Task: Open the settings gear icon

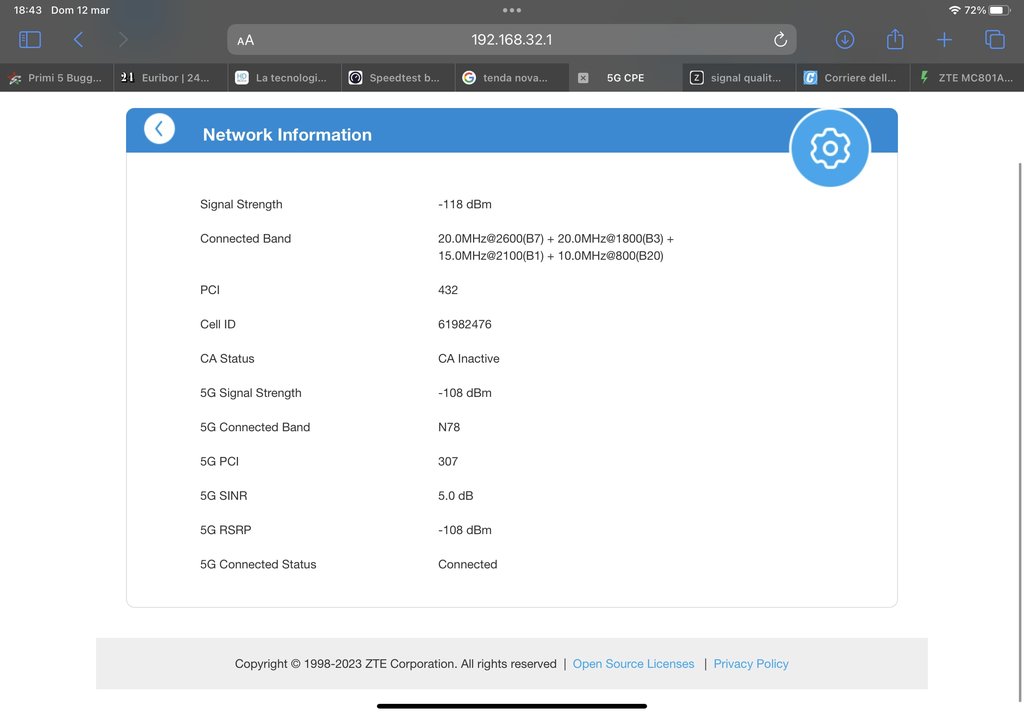Action: click(829, 149)
